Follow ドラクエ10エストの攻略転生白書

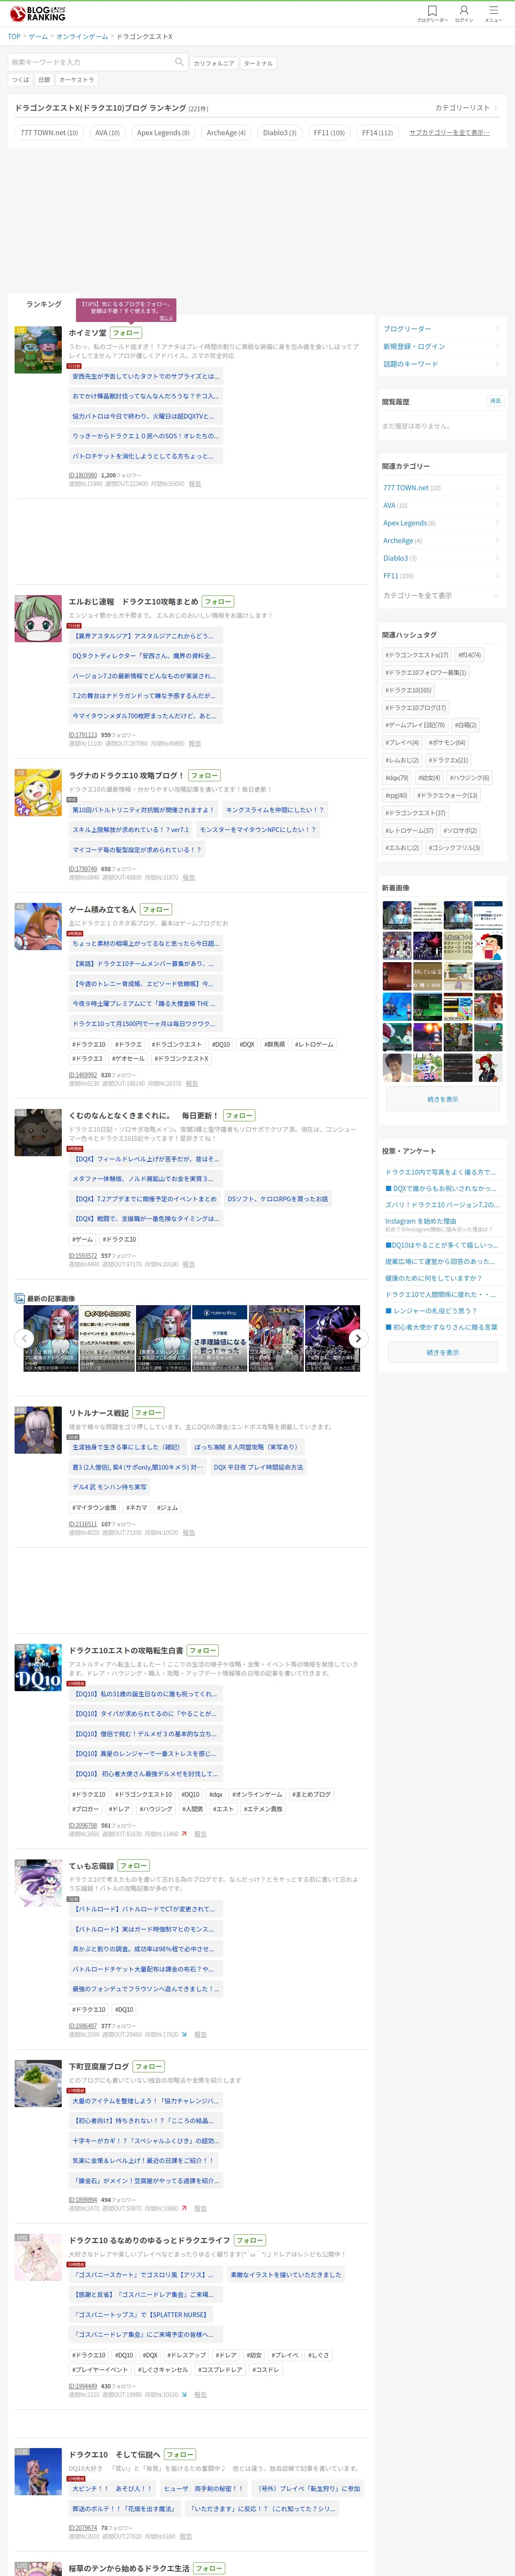203,1650
